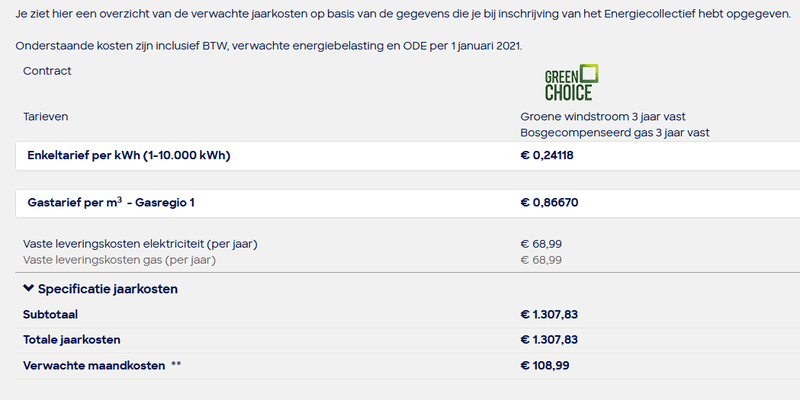Click the € 0,24118 electricity rate value
The image size is (800, 400).
(547, 156)
